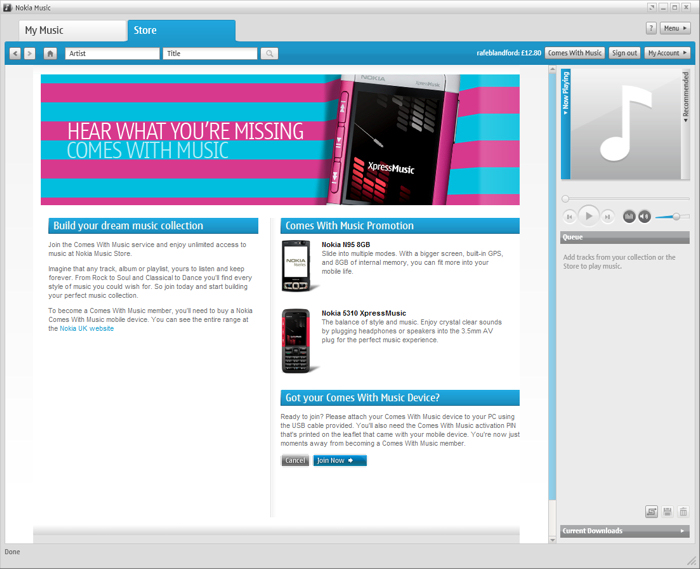Mute audio with the speaker icon
This screenshot has height=569, width=700.
click(x=644, y=216)
